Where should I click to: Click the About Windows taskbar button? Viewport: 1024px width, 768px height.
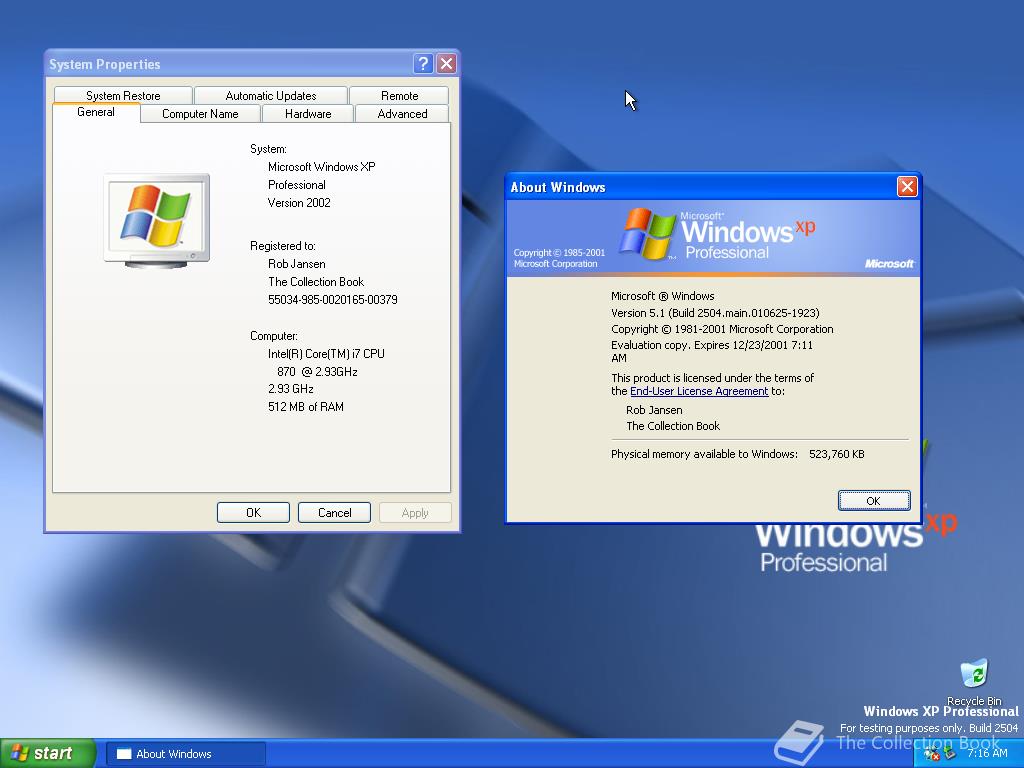[185, 754]
